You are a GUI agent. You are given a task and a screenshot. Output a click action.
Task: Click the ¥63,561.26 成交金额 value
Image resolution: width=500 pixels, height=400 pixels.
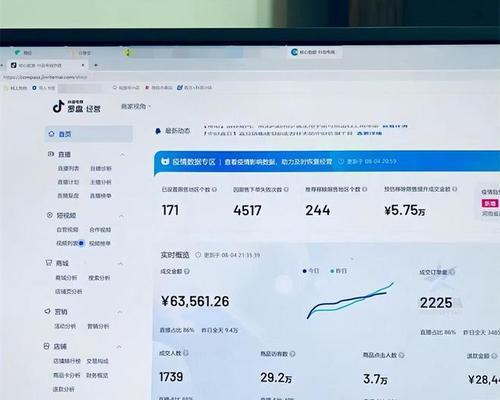[x=195, y=301]
